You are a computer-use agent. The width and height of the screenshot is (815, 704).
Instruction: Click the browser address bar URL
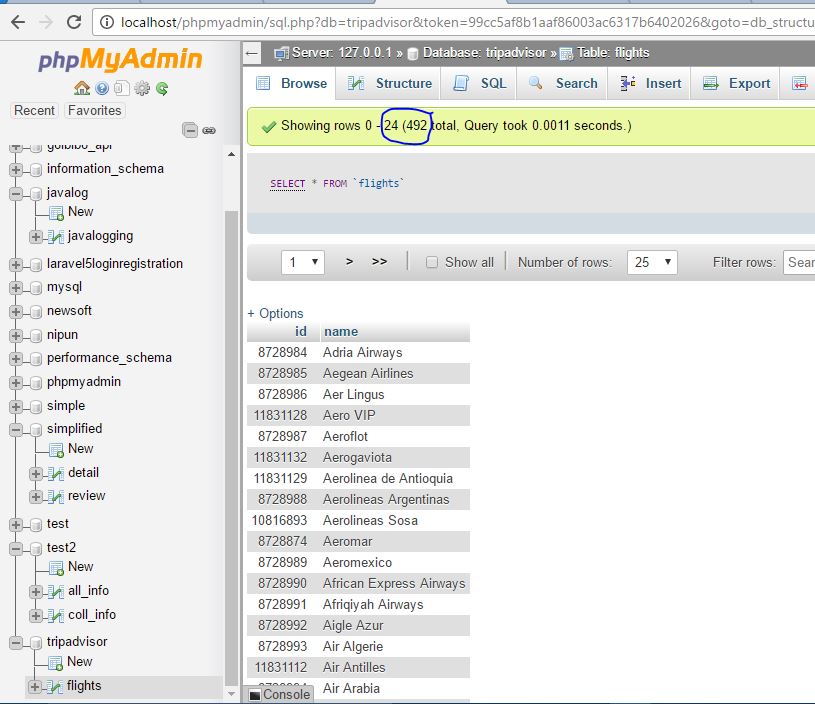pos(467,22)
